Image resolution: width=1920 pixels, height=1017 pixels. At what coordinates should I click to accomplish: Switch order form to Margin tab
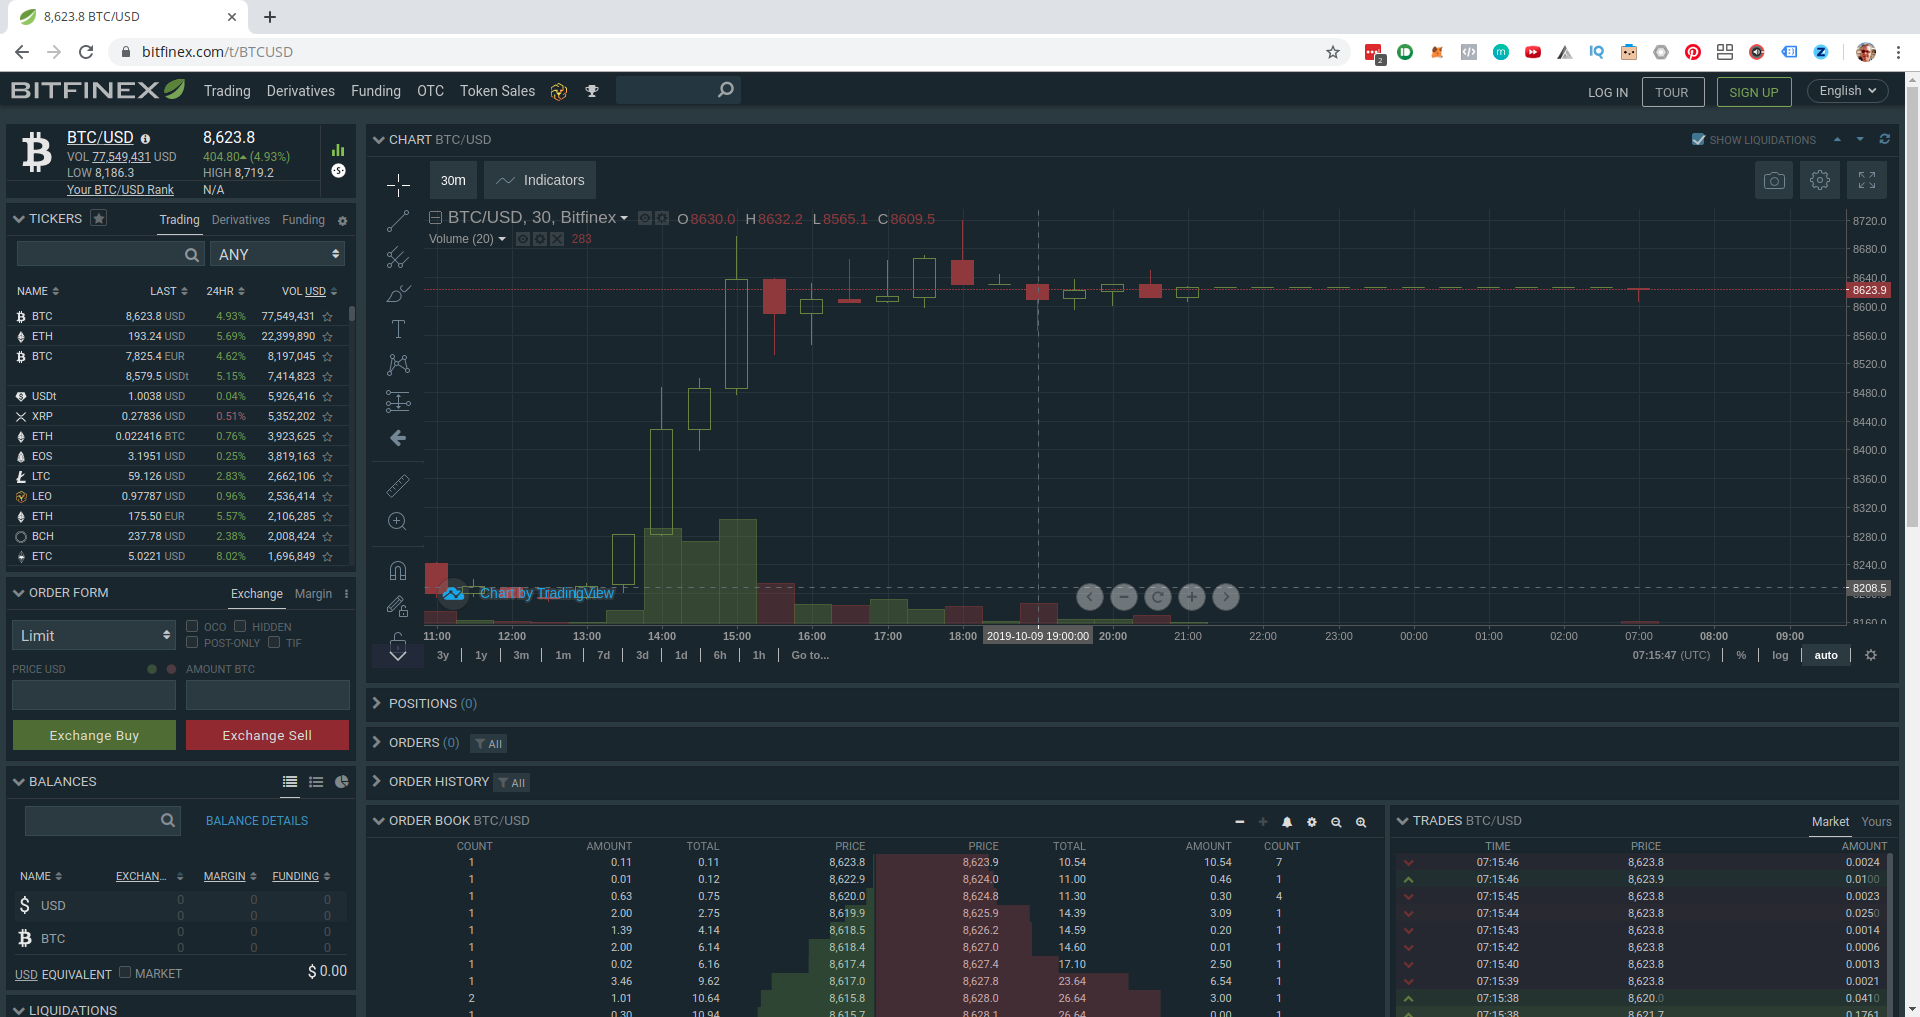tap(313, 594)
